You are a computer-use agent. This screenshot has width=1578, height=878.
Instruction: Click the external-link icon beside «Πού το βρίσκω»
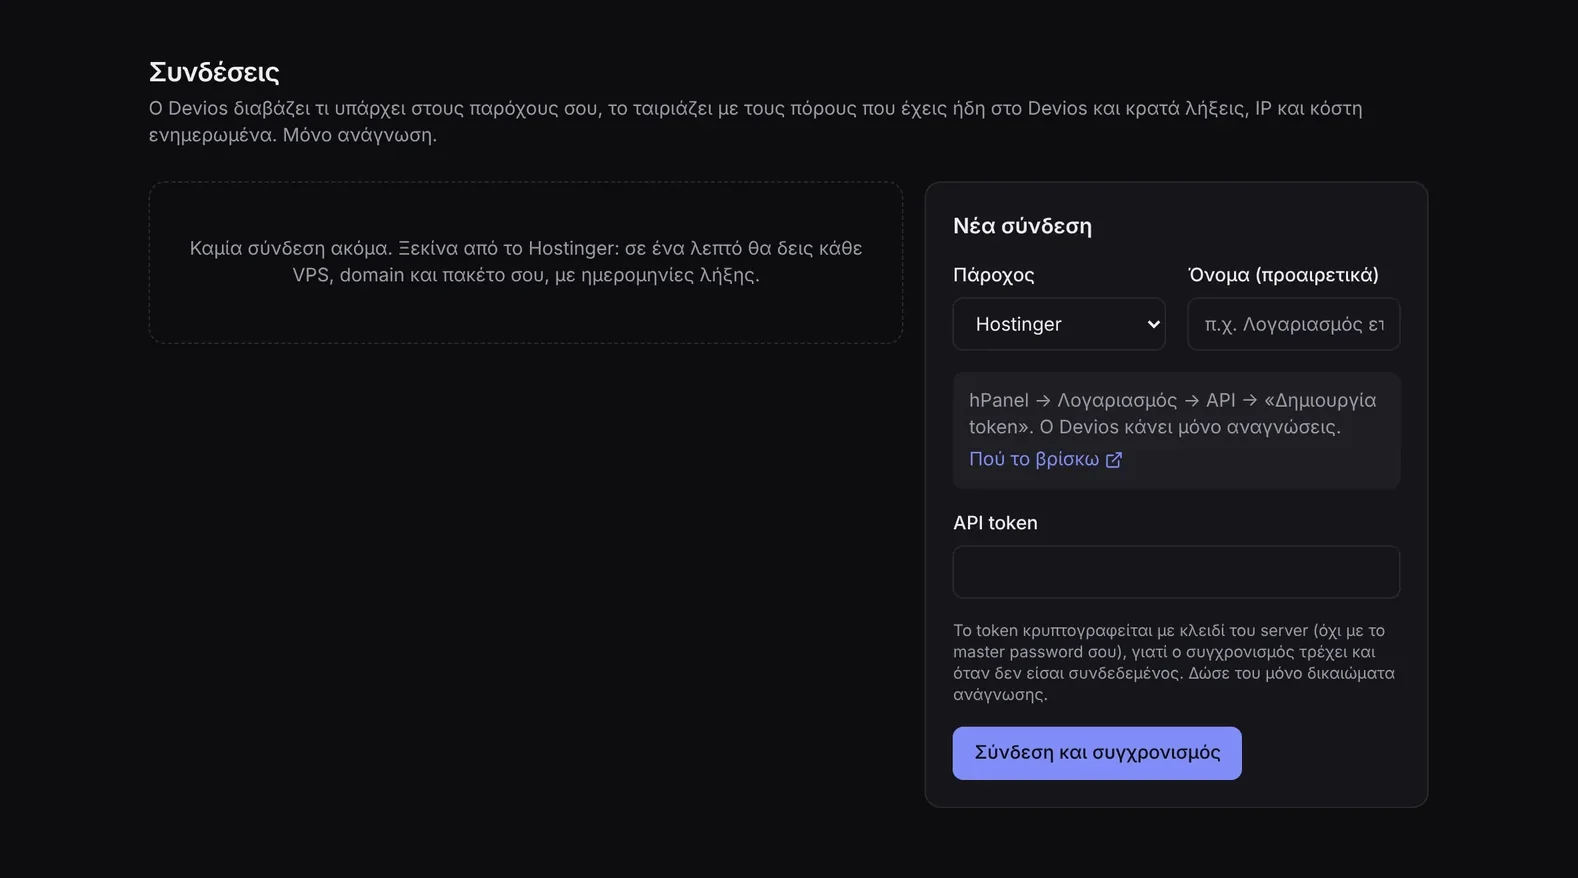(x=1114, y=460)
